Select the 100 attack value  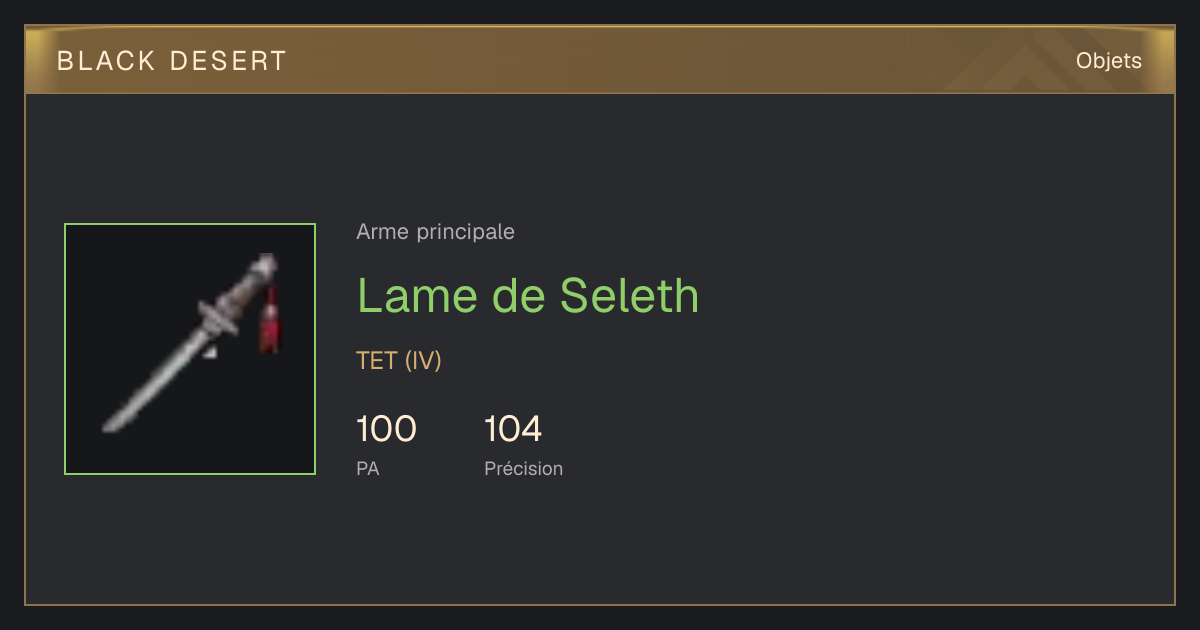(386, 429)
